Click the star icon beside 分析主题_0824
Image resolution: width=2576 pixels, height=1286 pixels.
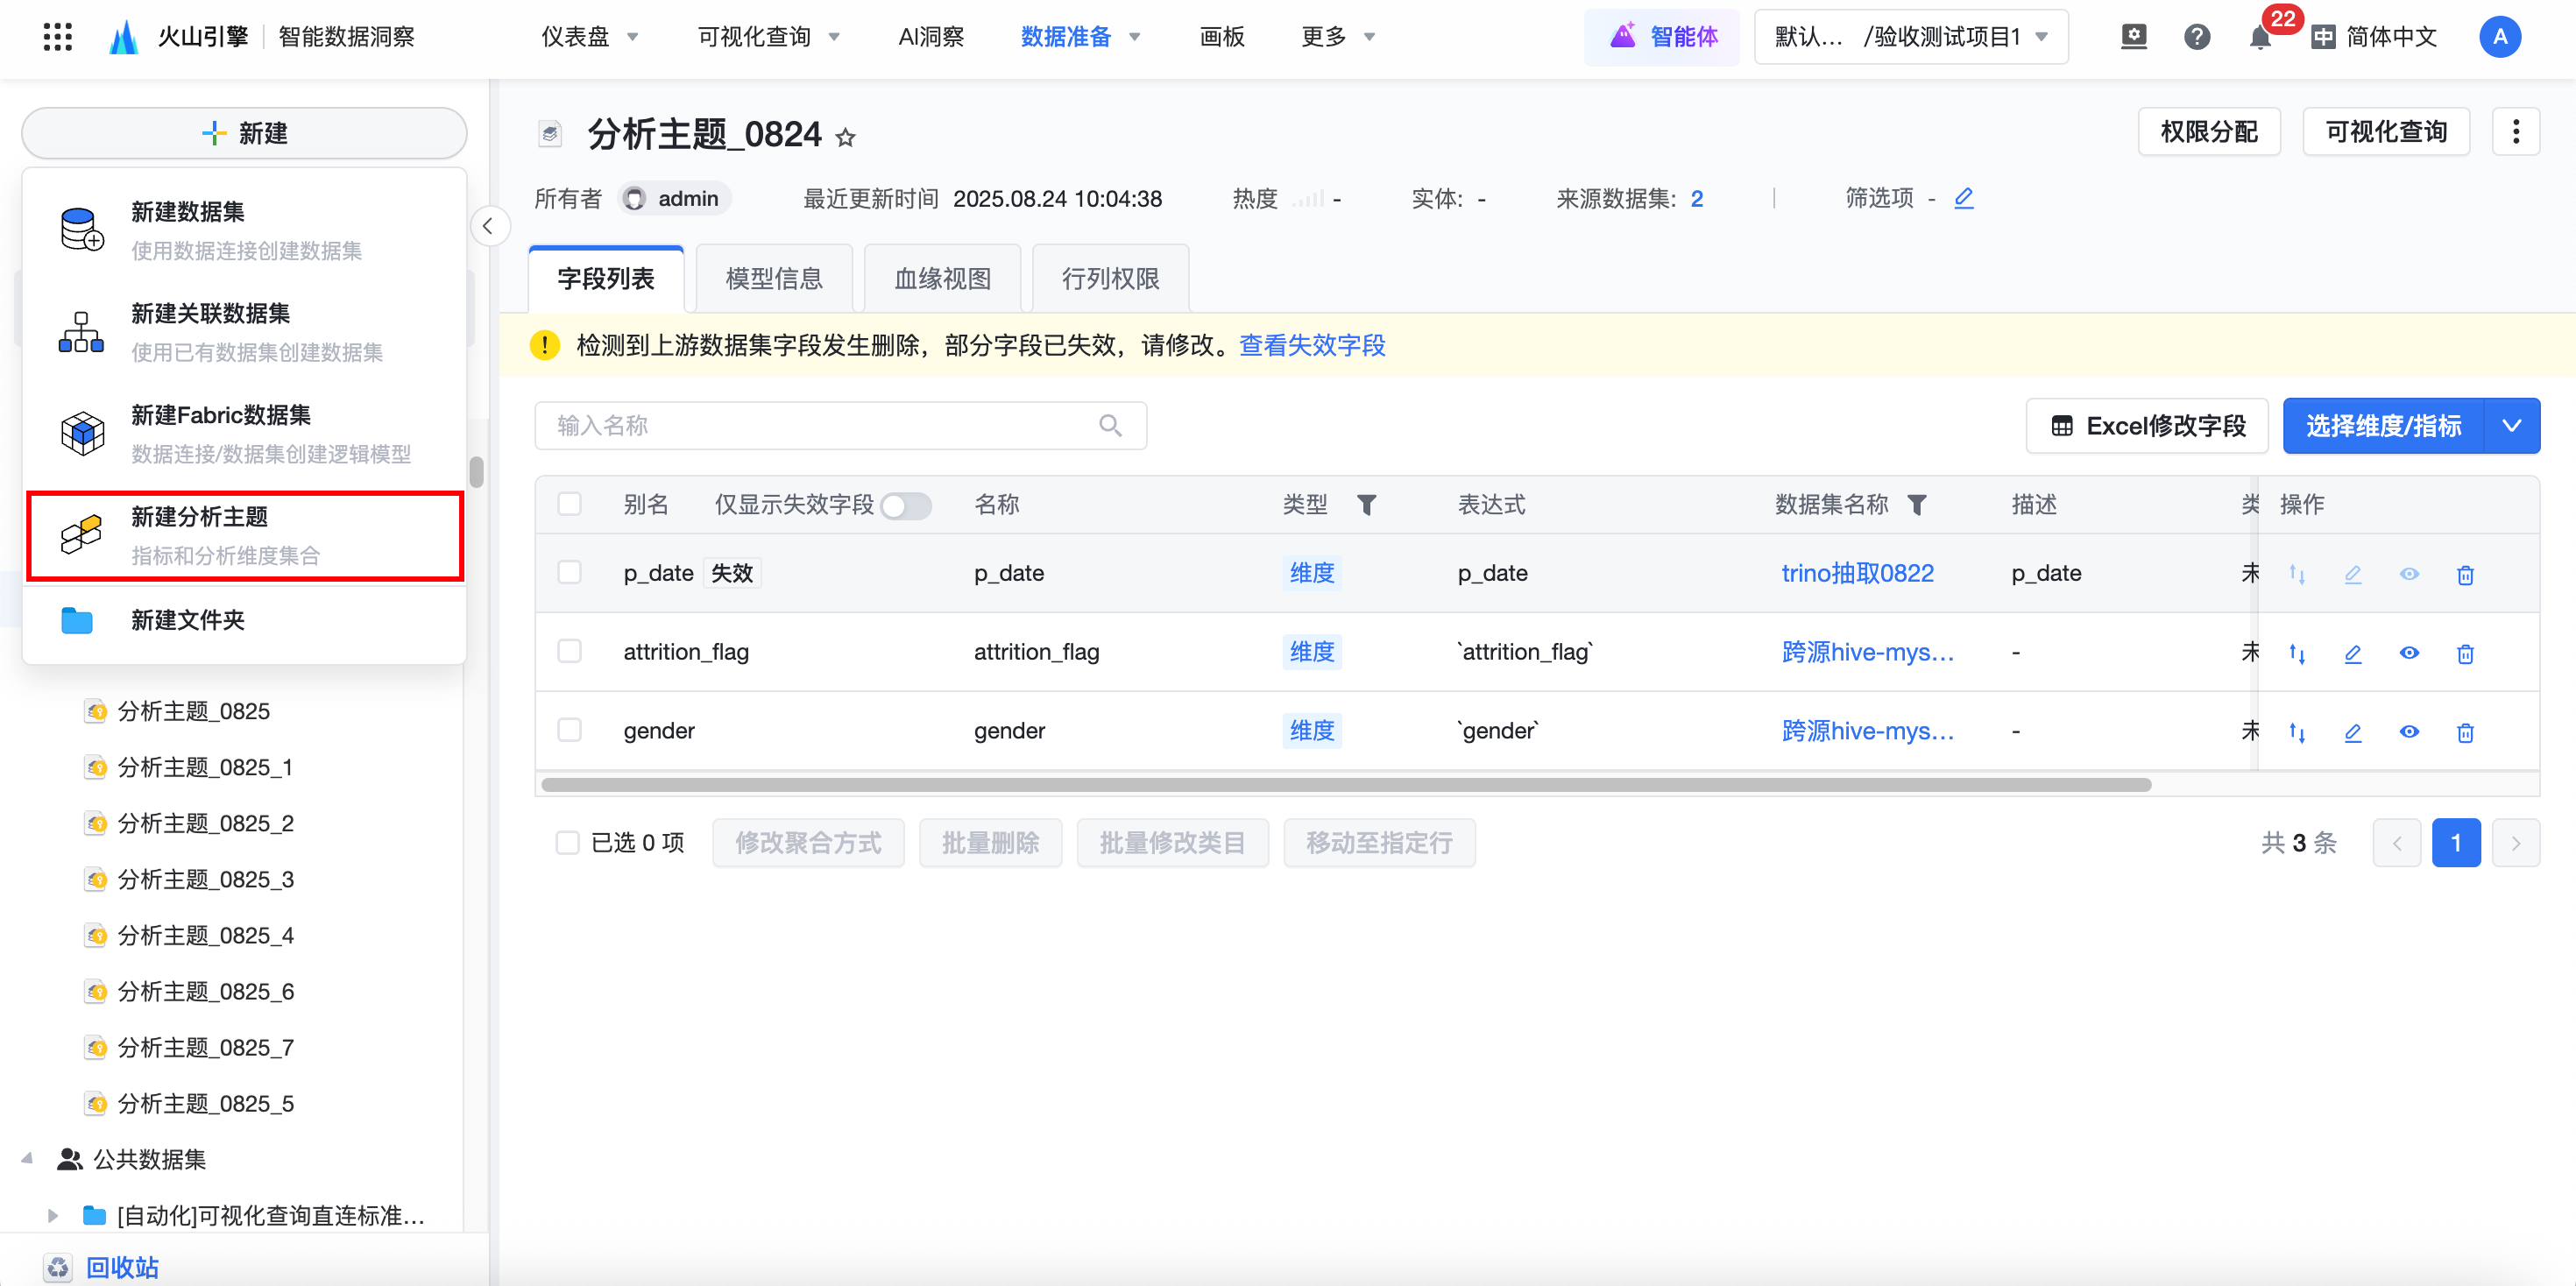[x=846, y=138]
